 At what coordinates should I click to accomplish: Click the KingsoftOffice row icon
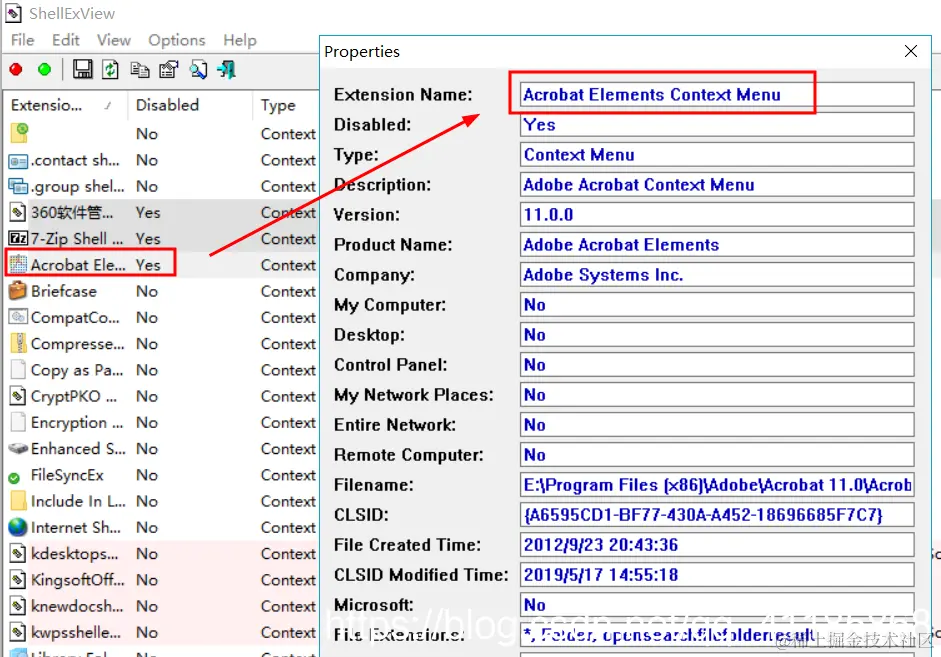click(18, 580)
